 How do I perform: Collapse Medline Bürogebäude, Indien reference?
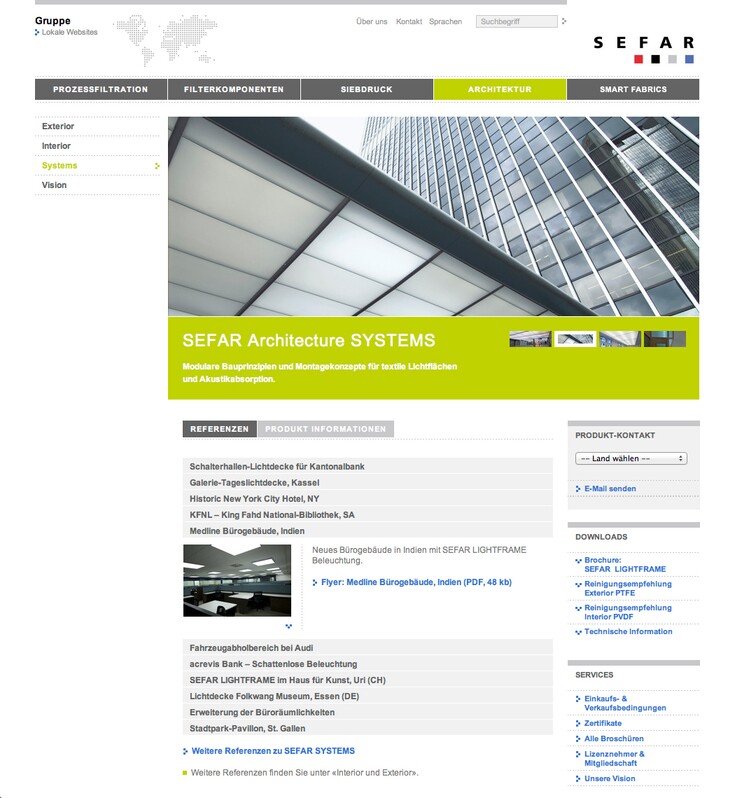tap(368, 531)
